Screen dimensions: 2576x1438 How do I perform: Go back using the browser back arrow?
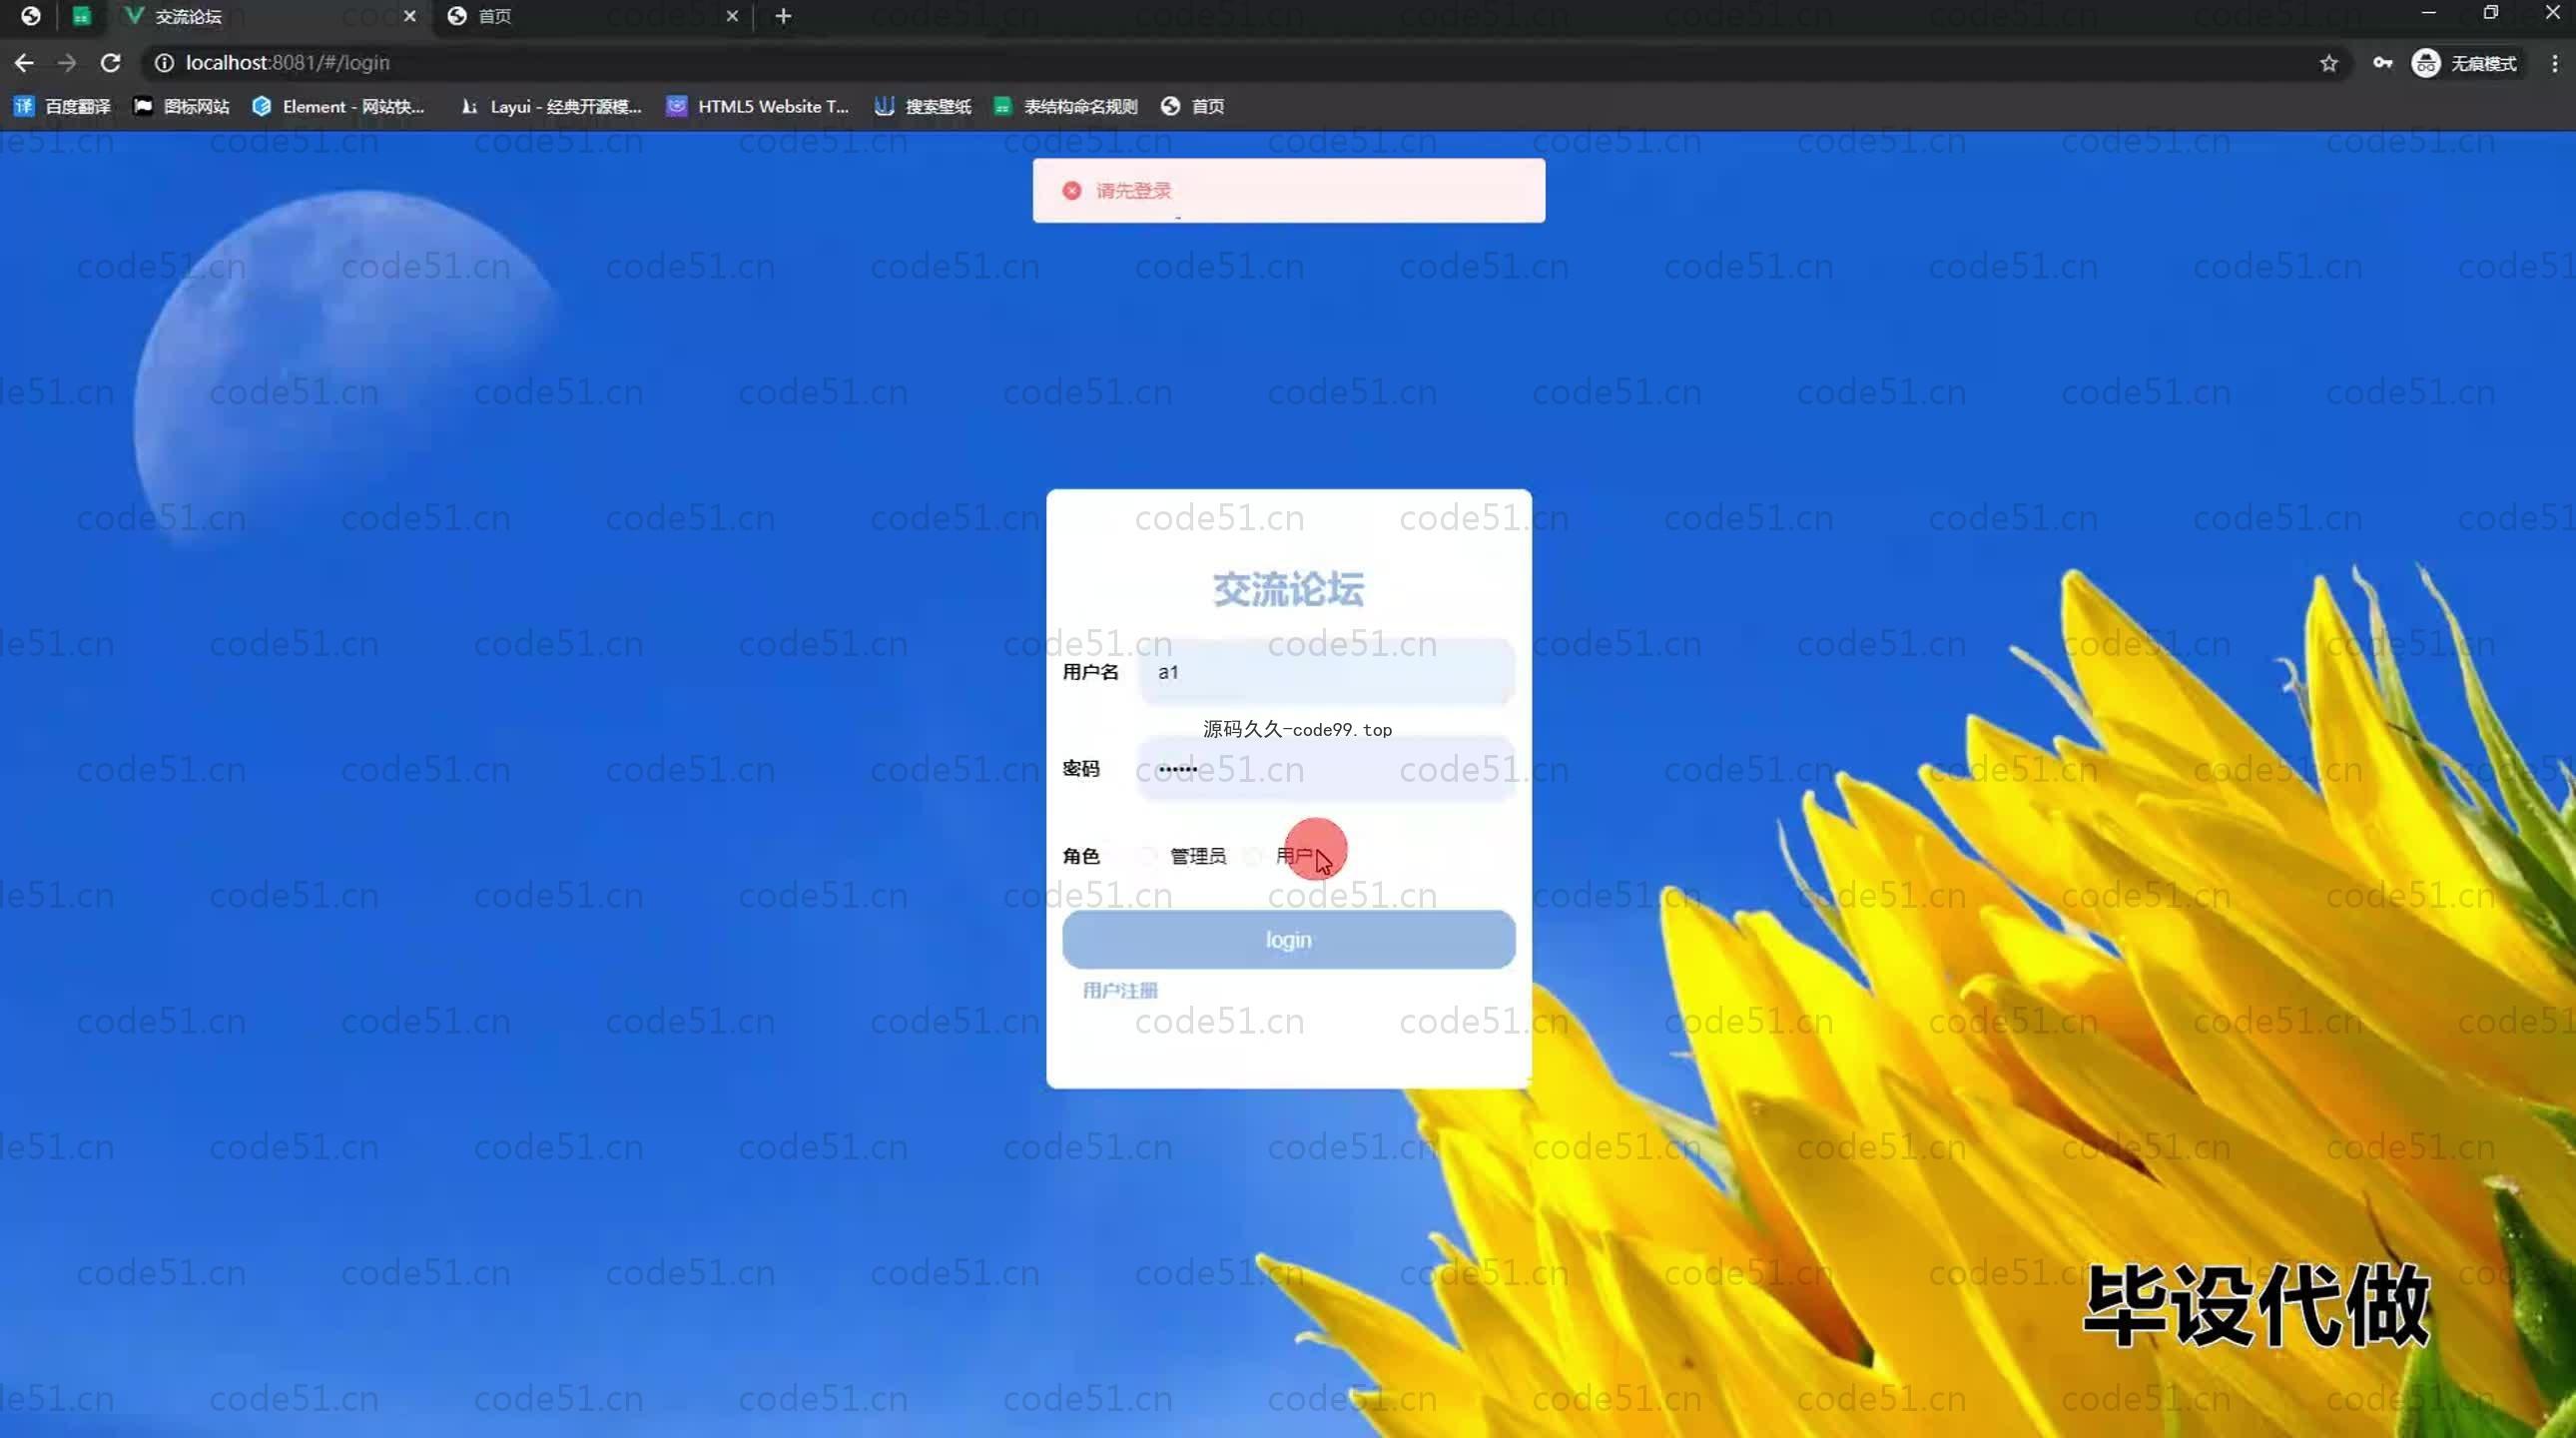pos(24,63)
